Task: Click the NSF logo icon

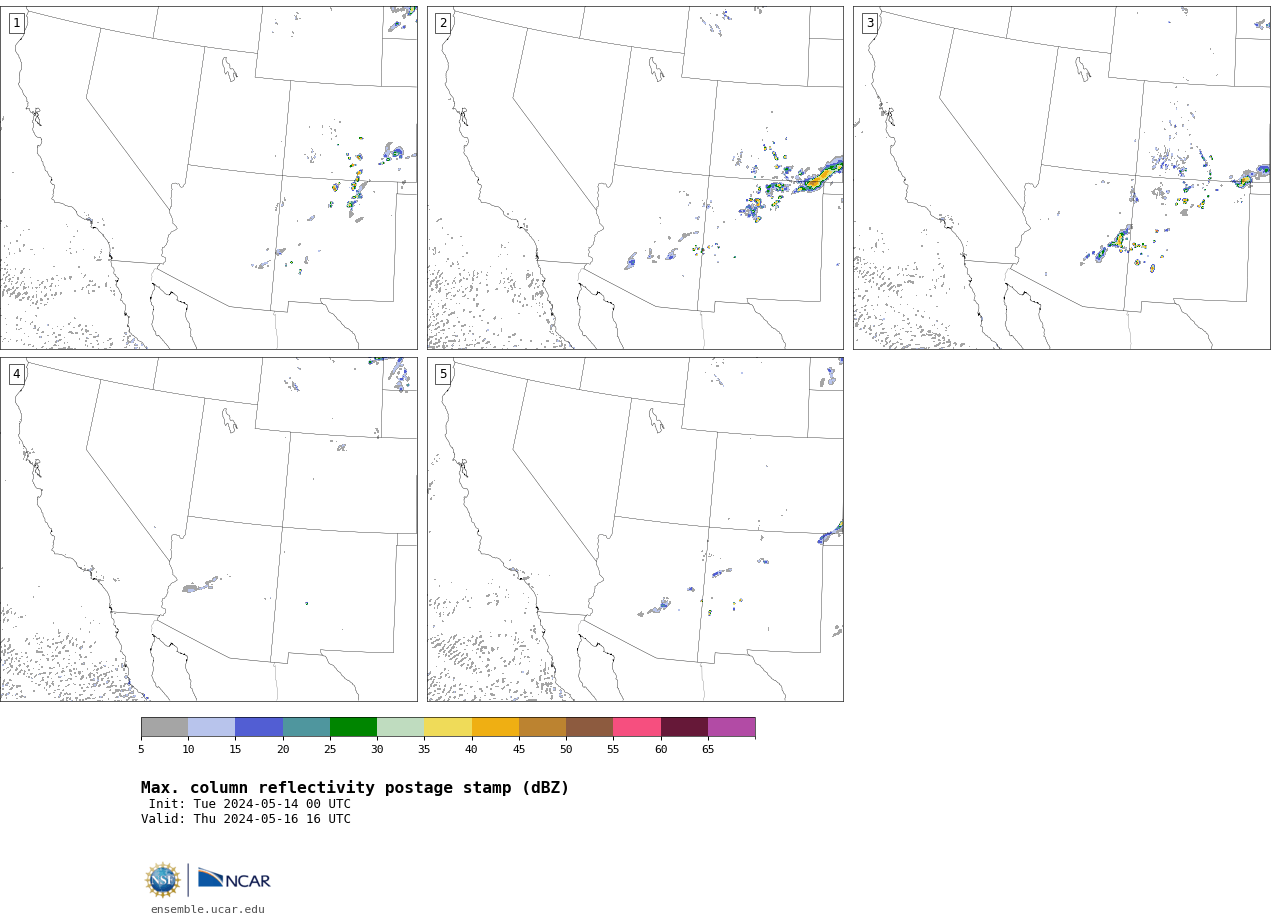Action: 163,881
